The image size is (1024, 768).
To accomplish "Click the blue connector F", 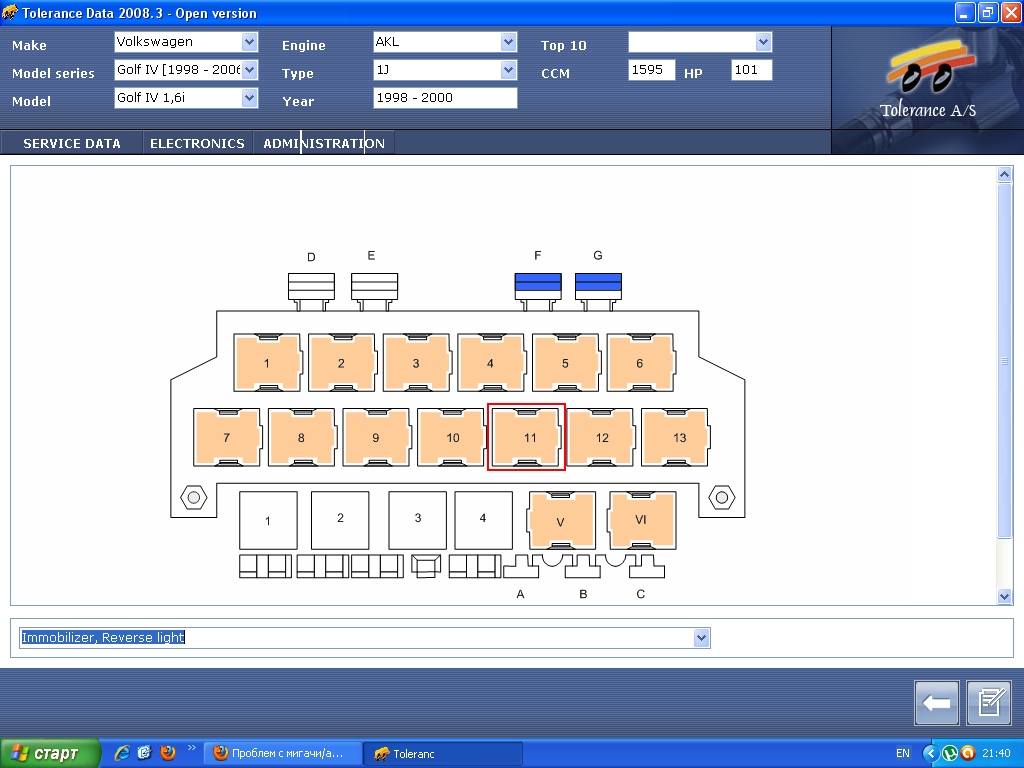I will point(538,285).
